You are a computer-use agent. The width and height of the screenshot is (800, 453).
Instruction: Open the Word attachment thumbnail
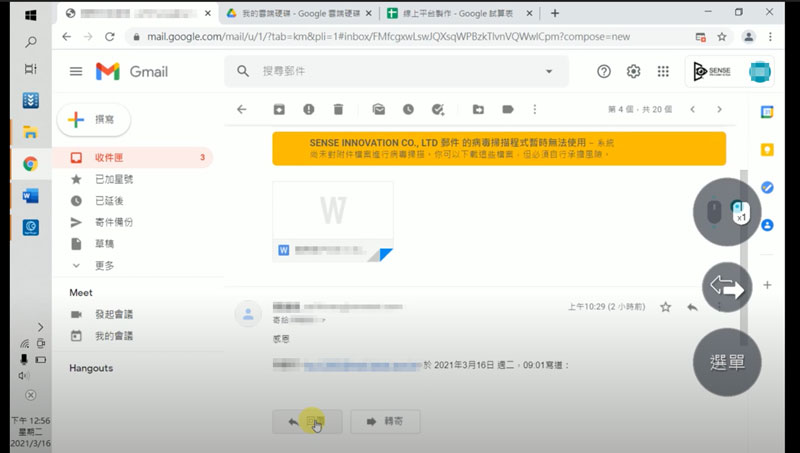coord(333,221)
